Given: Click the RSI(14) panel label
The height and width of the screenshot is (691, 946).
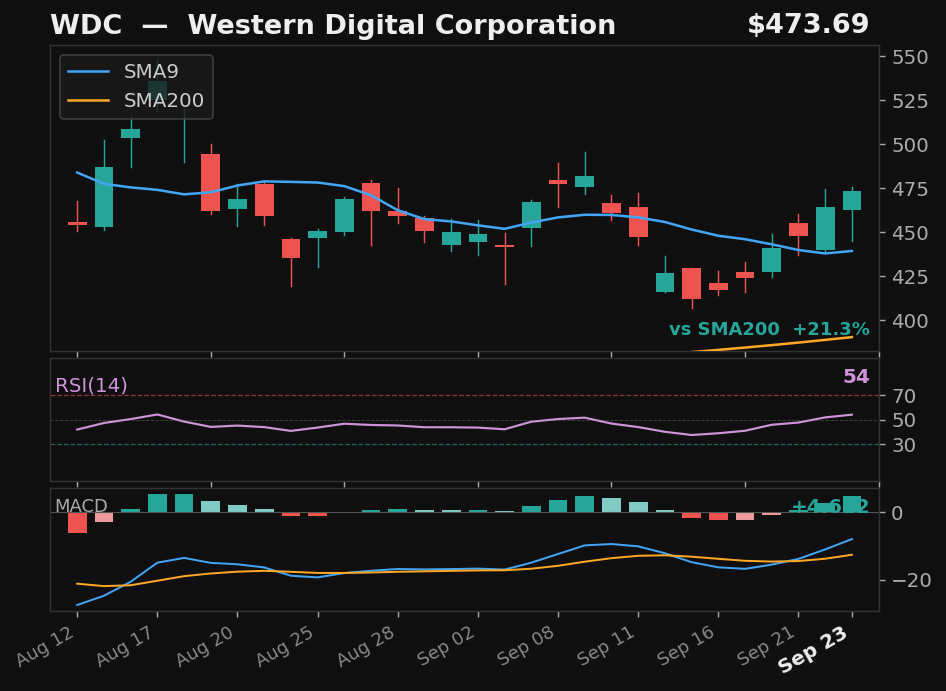Looking at the screenshot, I should pyautogui.click(x=91, y=386).
